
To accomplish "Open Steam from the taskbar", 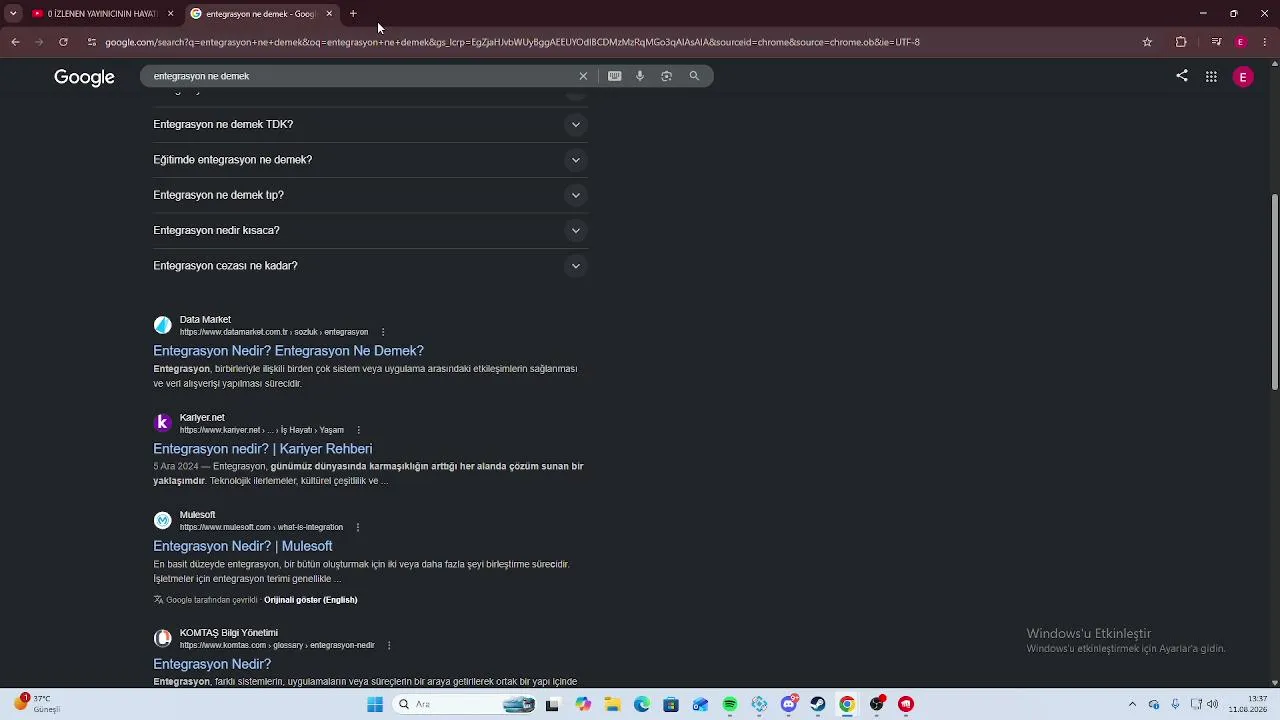I will point(818,704).
